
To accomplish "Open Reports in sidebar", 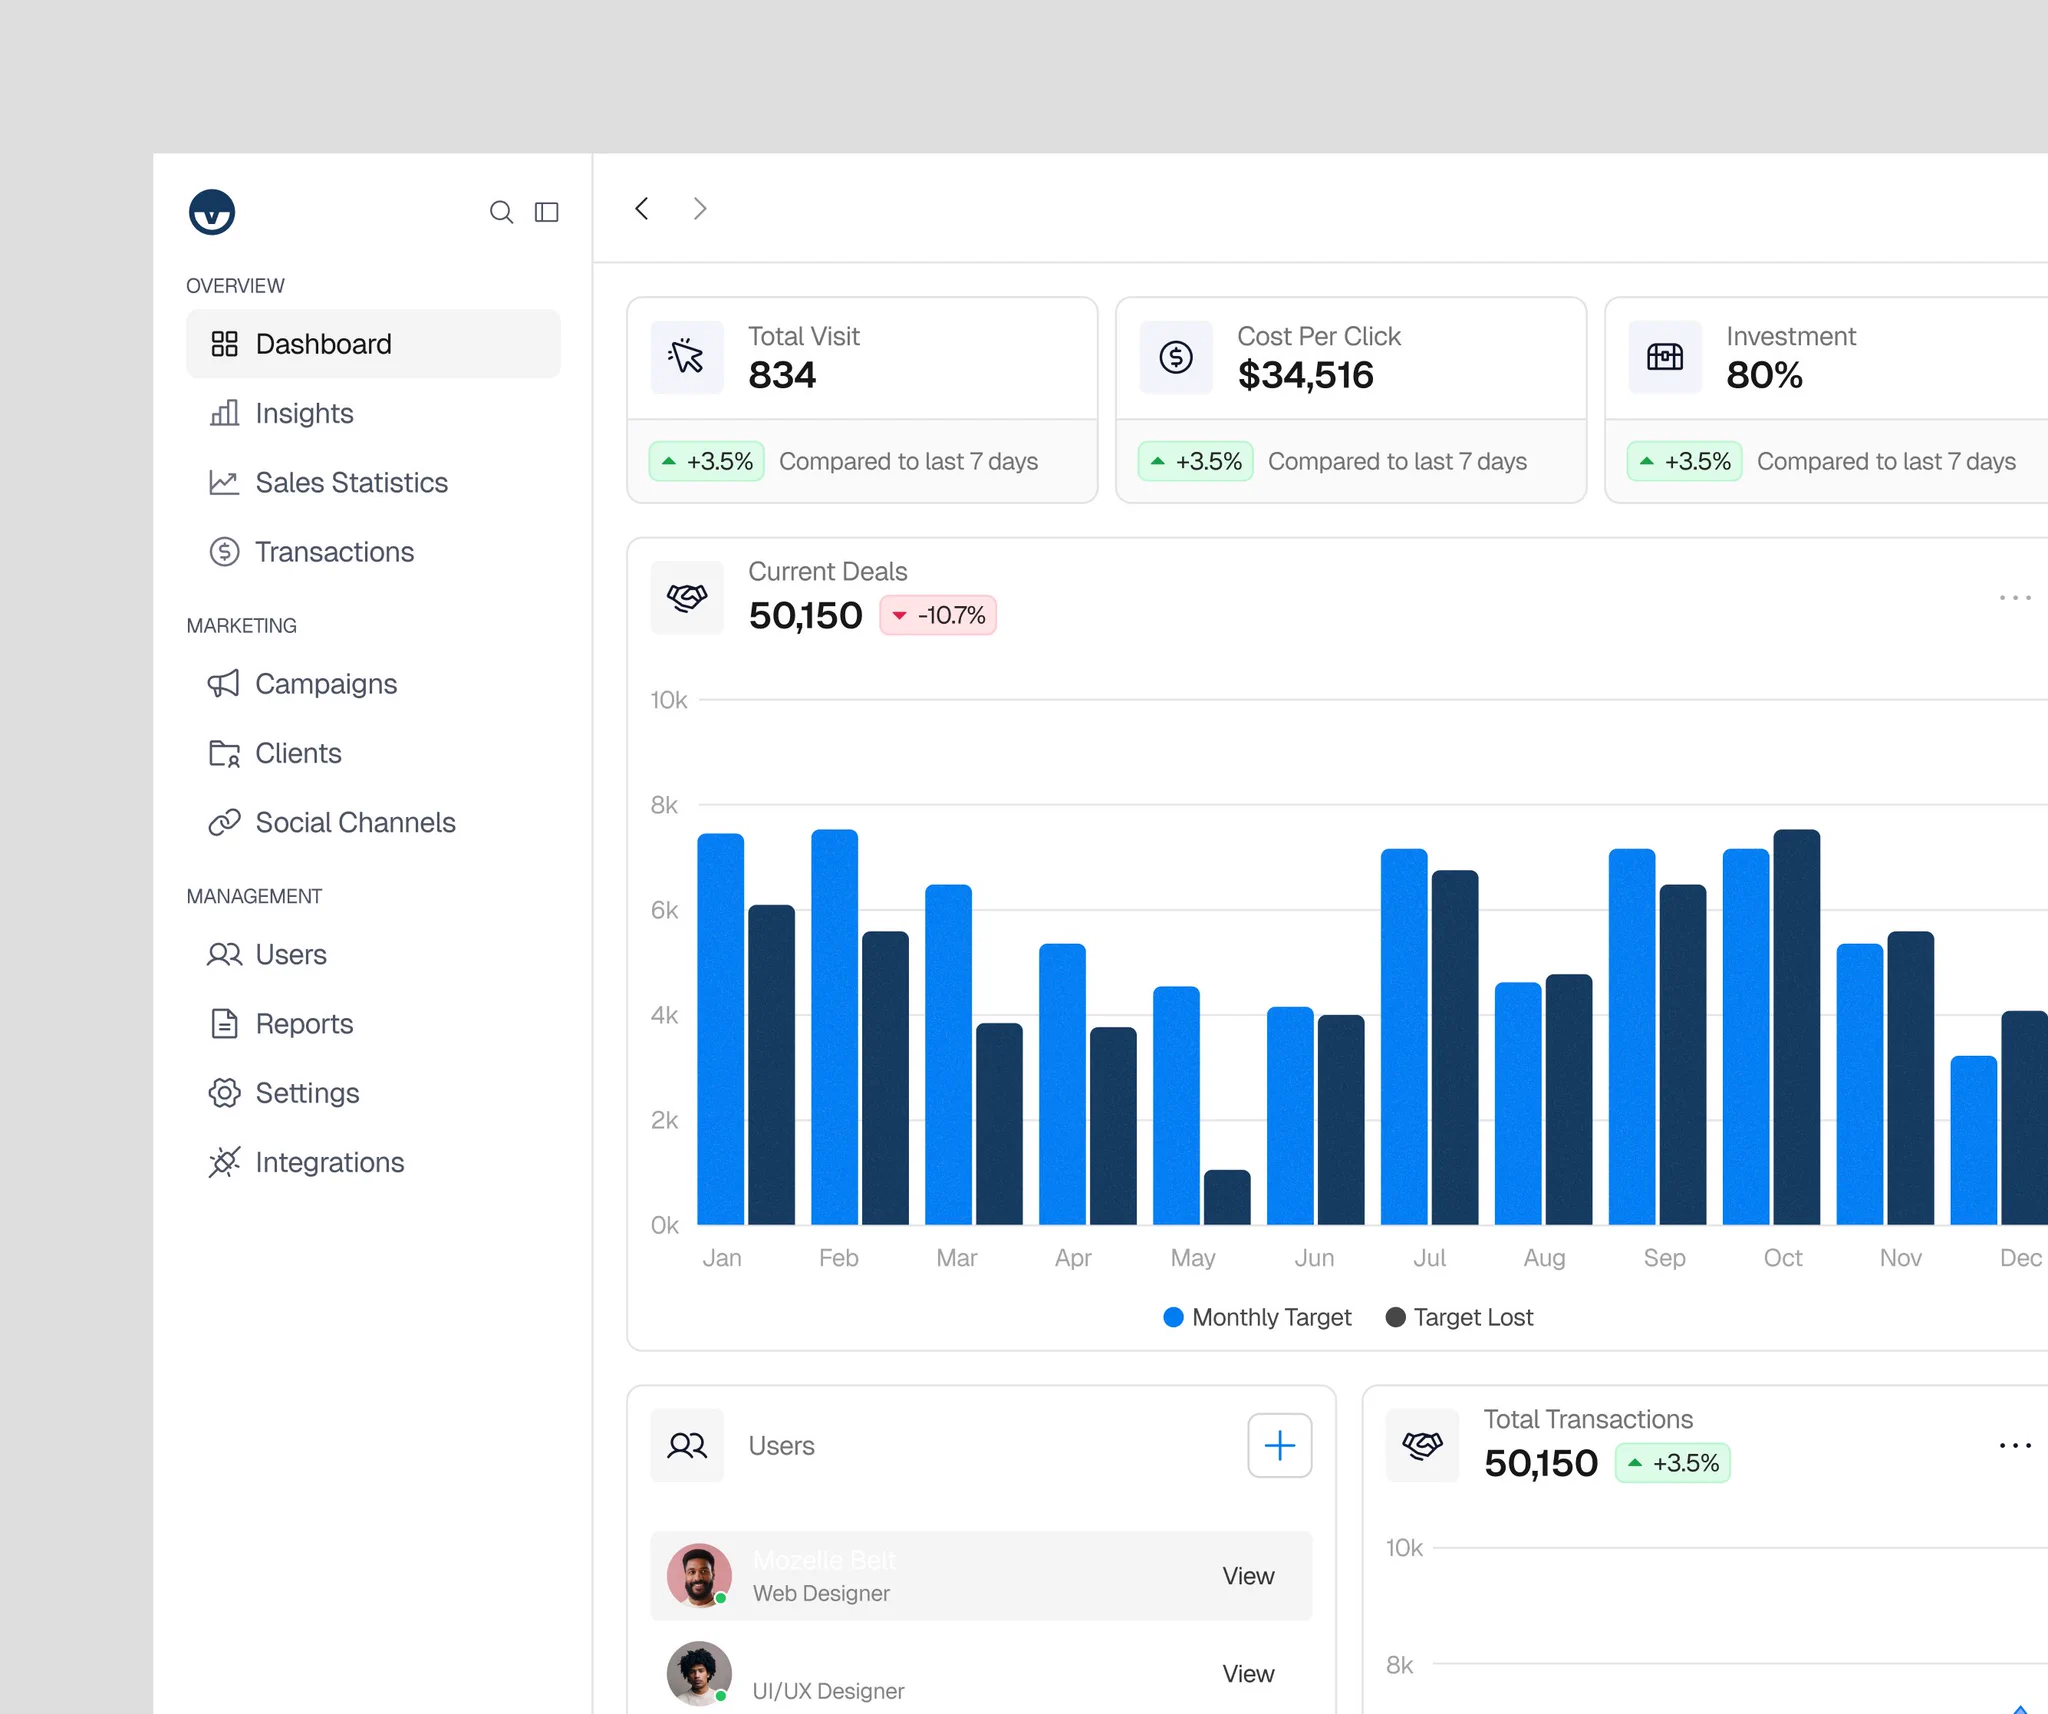I will 373,1024.
